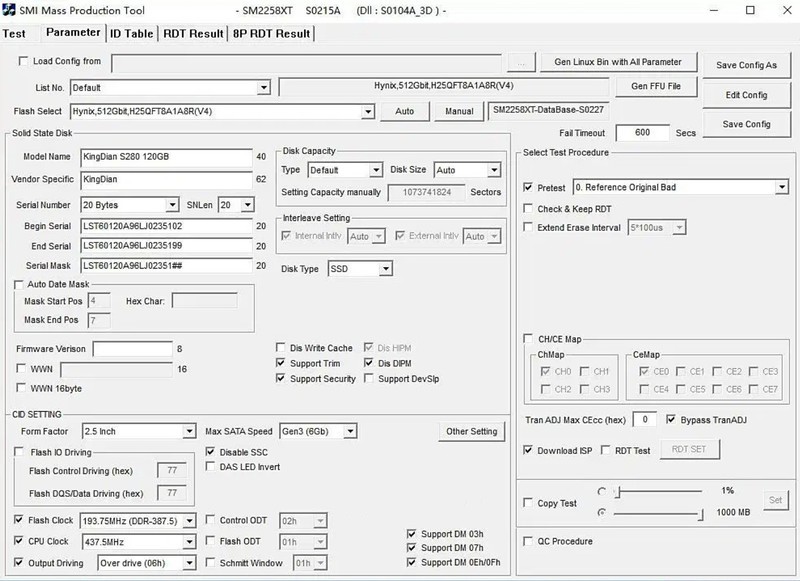Click the SMI app icon in title bar
Viewport: 800px width, 581px height.
tap(10, 10)
